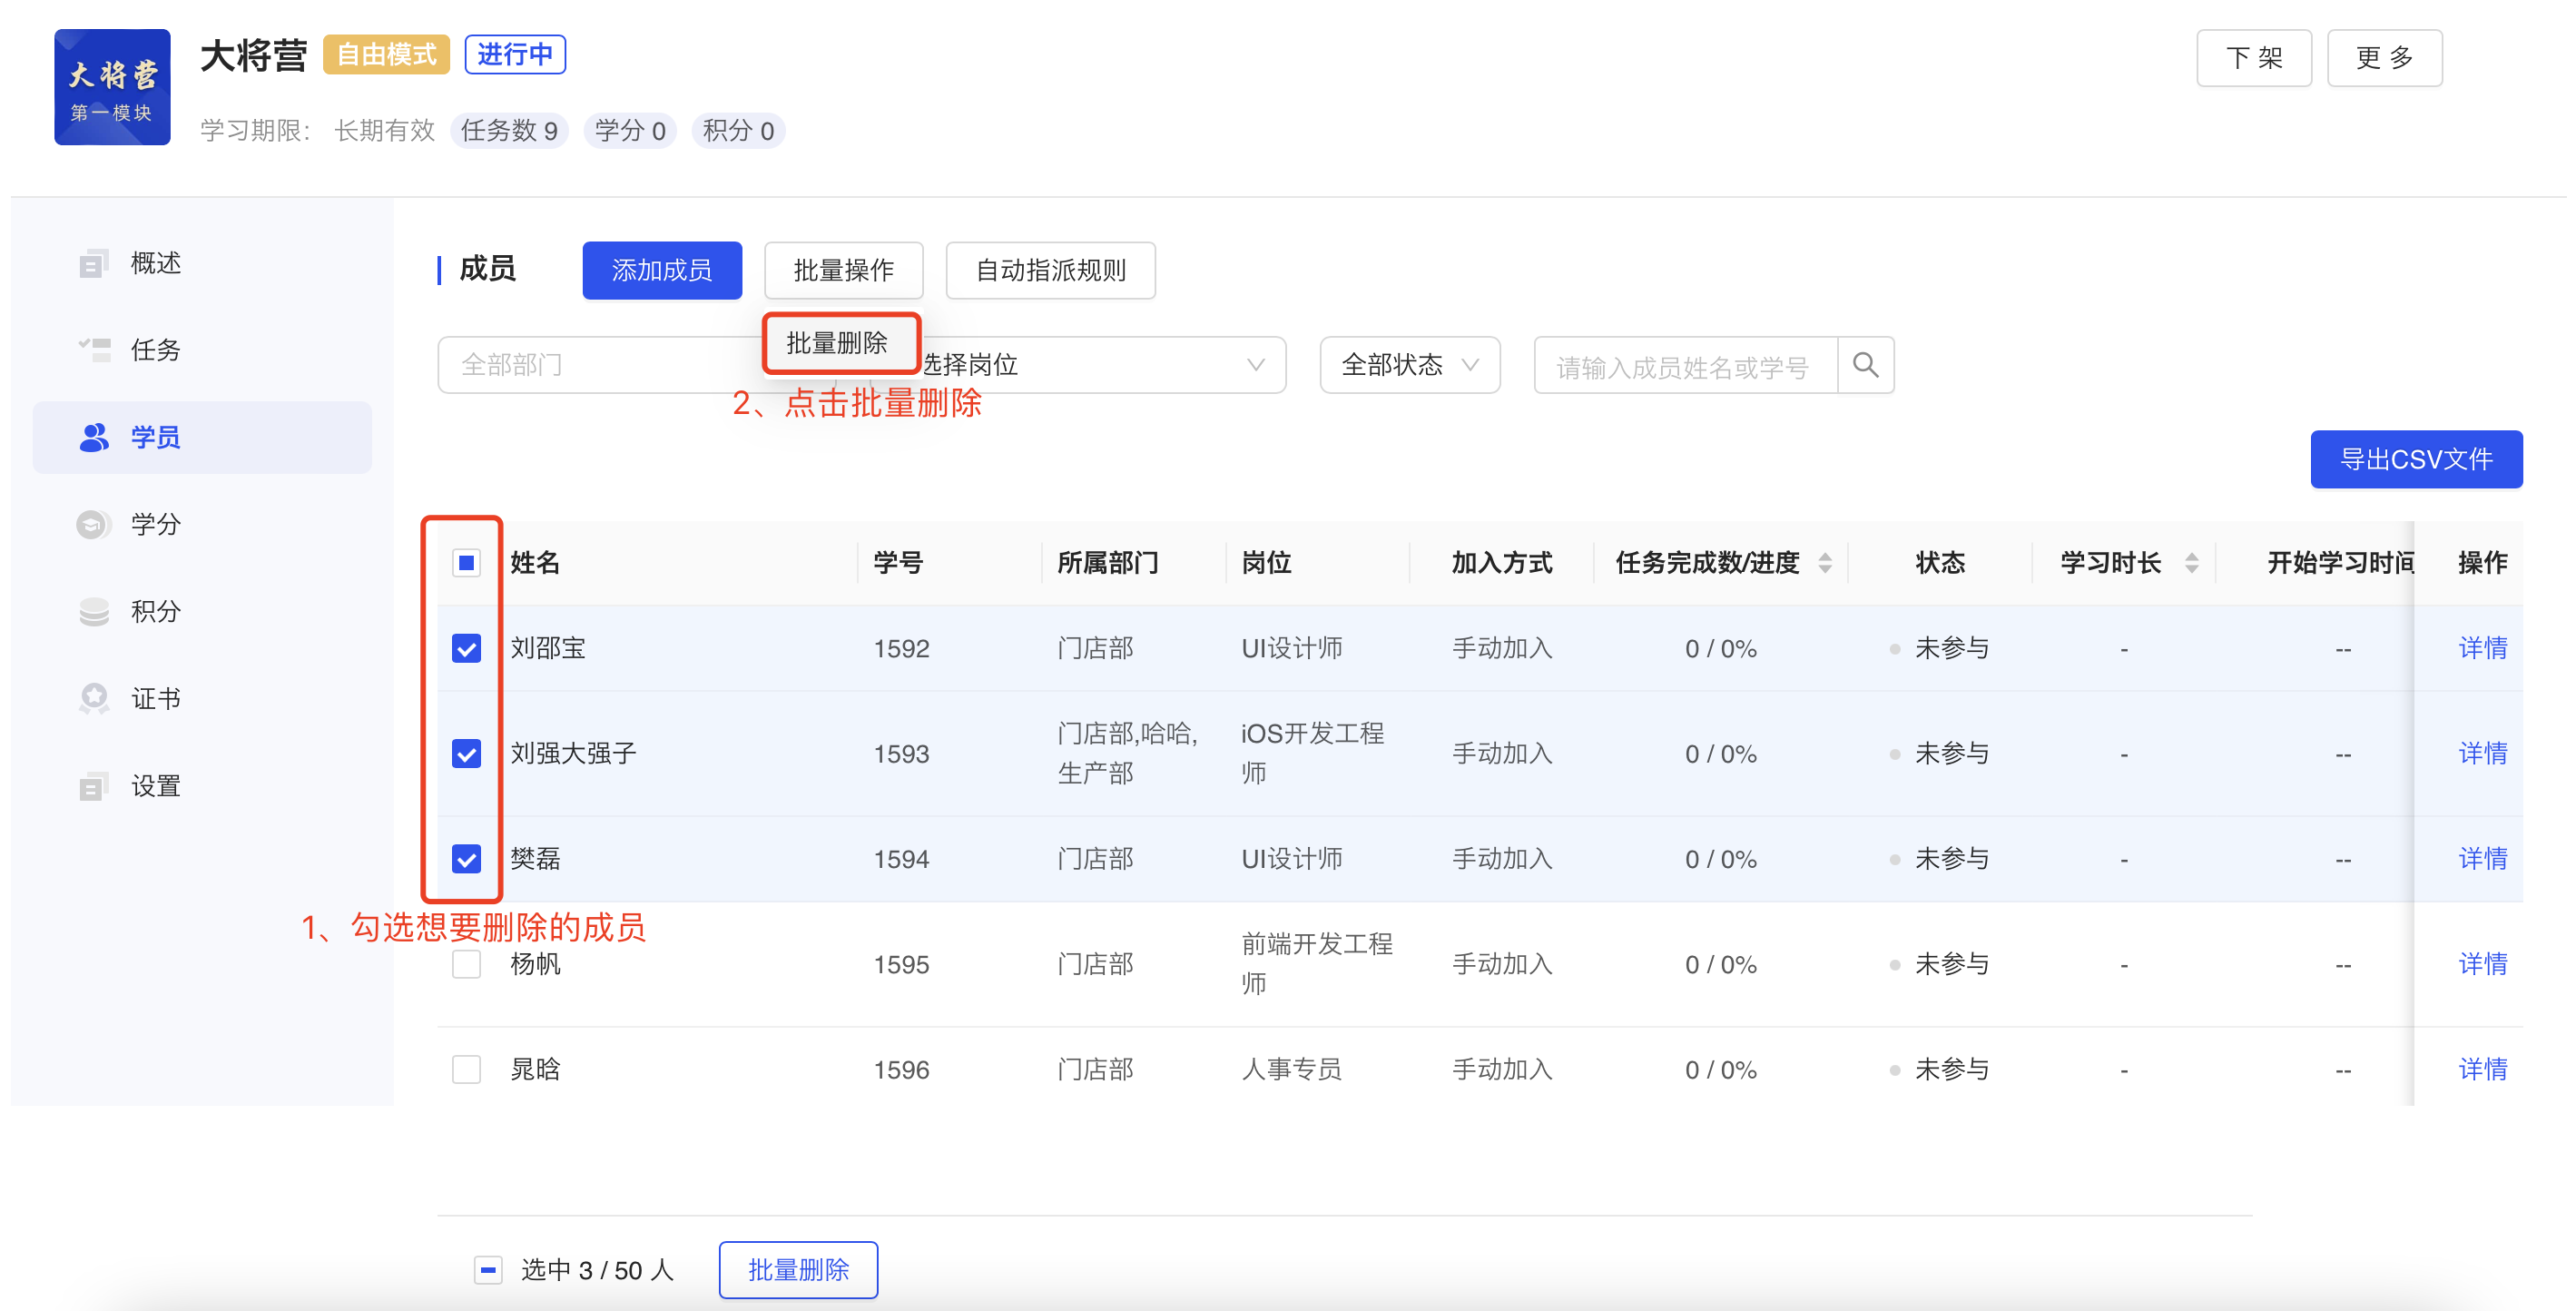2576x1311 pixels.
Task: Click the 所属部门 column header
Action: (x=1107, y=563)
